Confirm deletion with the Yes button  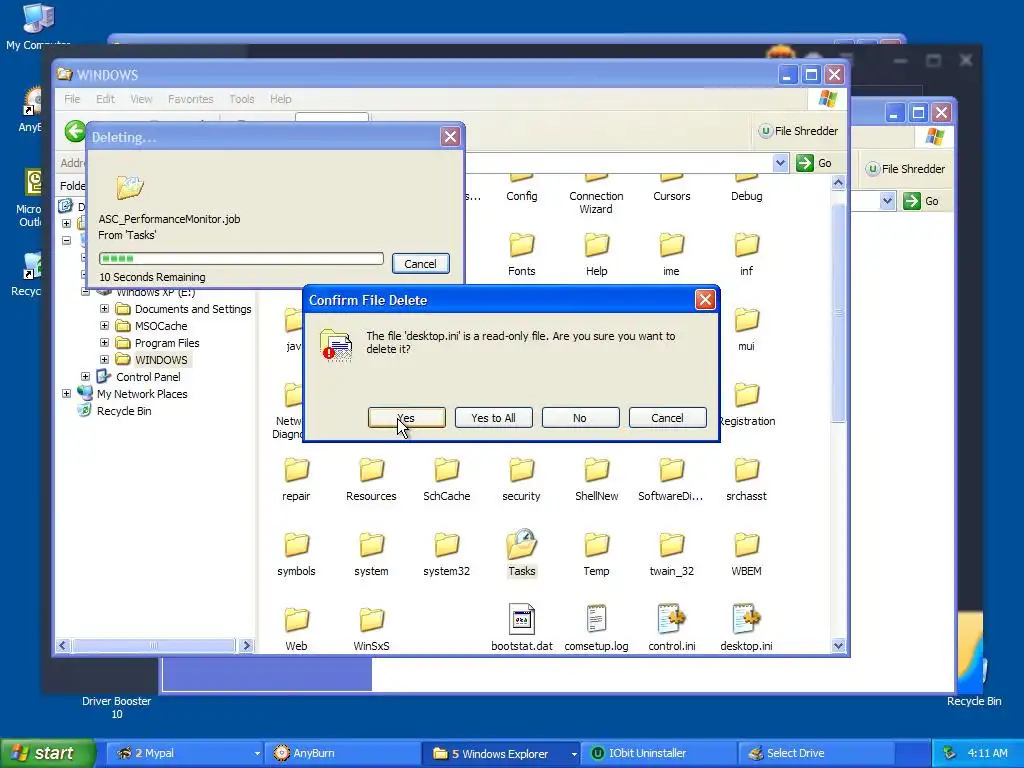406,418
